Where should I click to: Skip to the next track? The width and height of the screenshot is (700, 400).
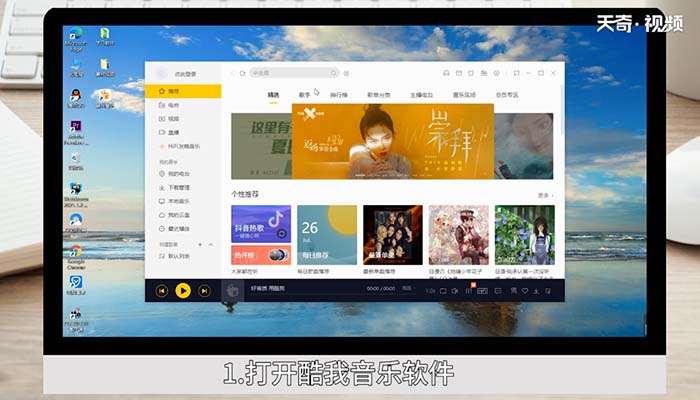pyautogui.click(x=204, y=291)
